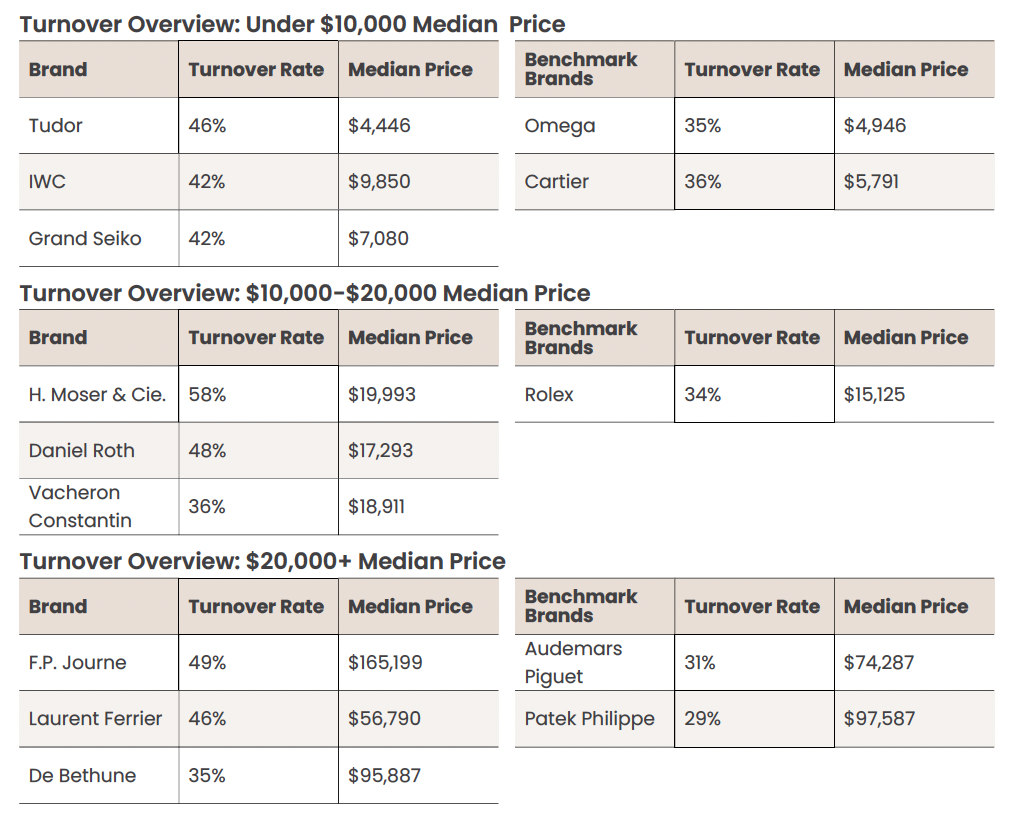
Task: Select Omega benchmark brand cell
Action: (560, 126)
